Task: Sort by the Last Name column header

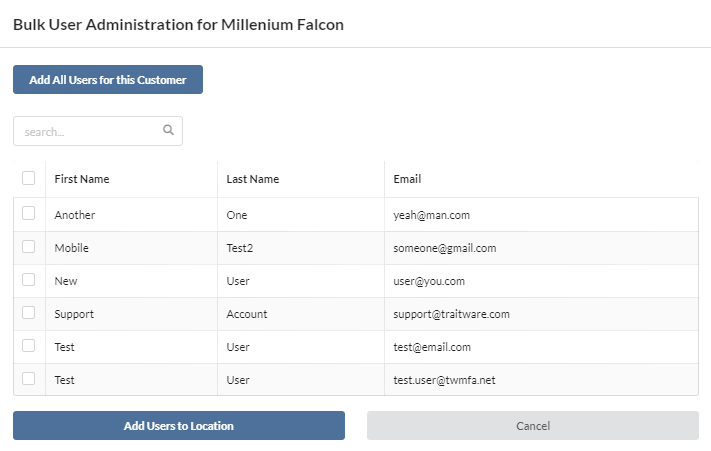Action: pos(253,179)
